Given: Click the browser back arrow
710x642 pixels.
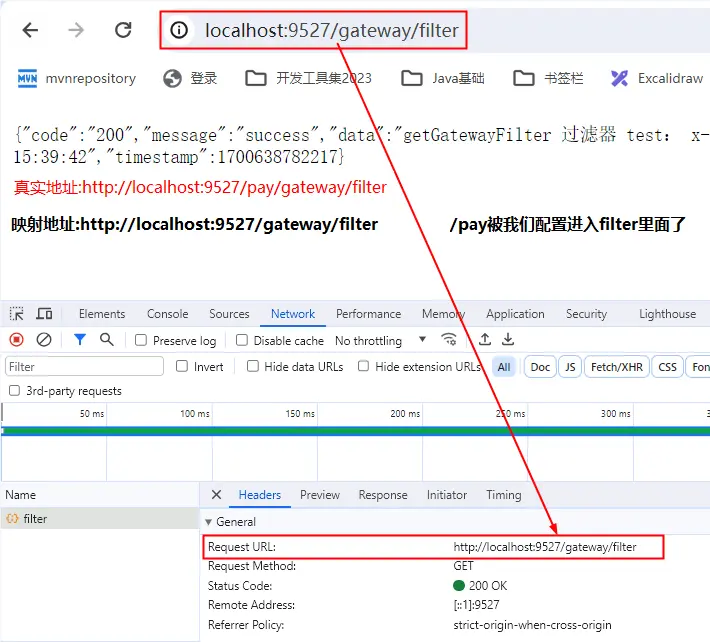Looking at the screenshot, I should 30,30.
